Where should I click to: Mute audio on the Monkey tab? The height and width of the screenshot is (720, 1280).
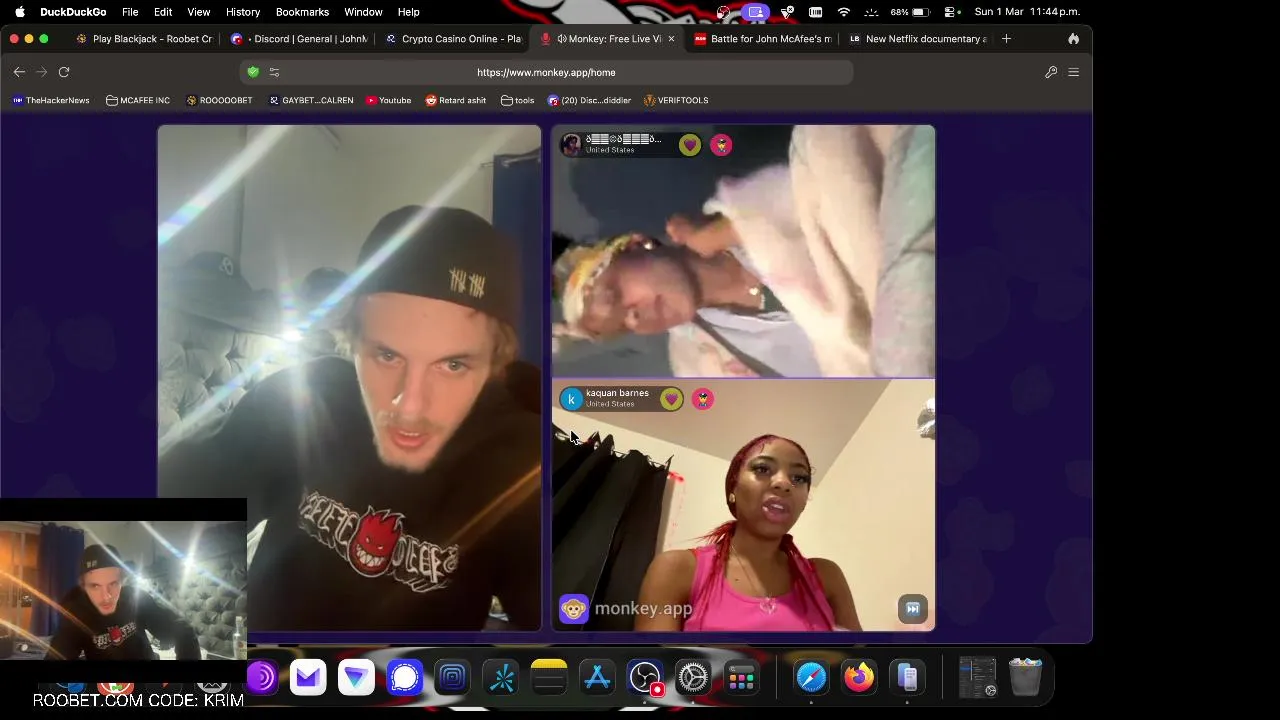pyautogui.click(x=562, y=39)
